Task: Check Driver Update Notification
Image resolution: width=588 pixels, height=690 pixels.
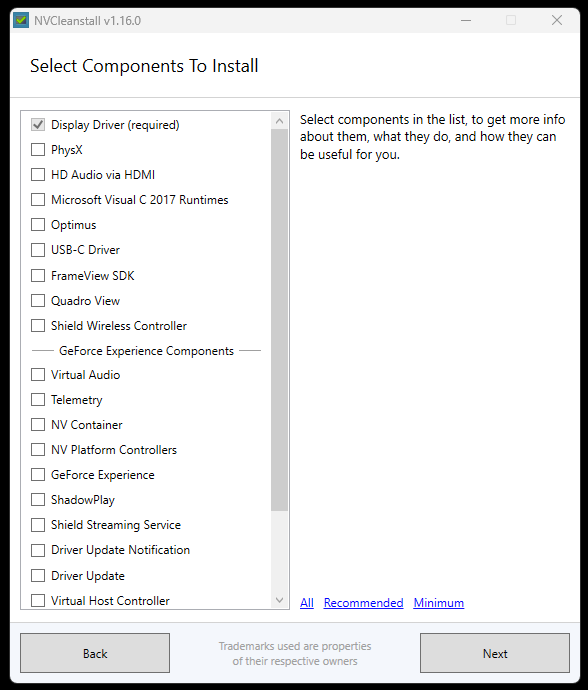Action: pyautogui.click(x=38, y=550)
